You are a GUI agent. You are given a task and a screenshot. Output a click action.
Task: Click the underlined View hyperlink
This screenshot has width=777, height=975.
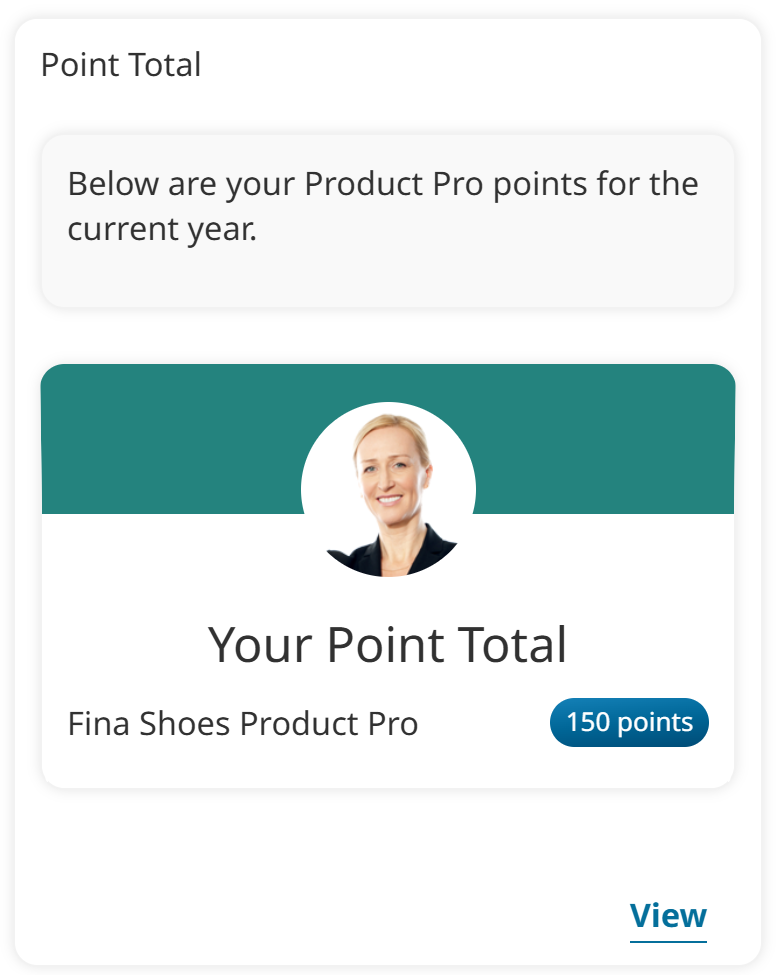(667, 915)
